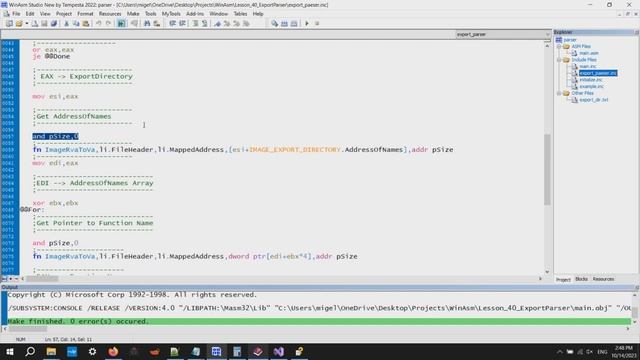Switch to the Blocks tab

tap(581, 279)
